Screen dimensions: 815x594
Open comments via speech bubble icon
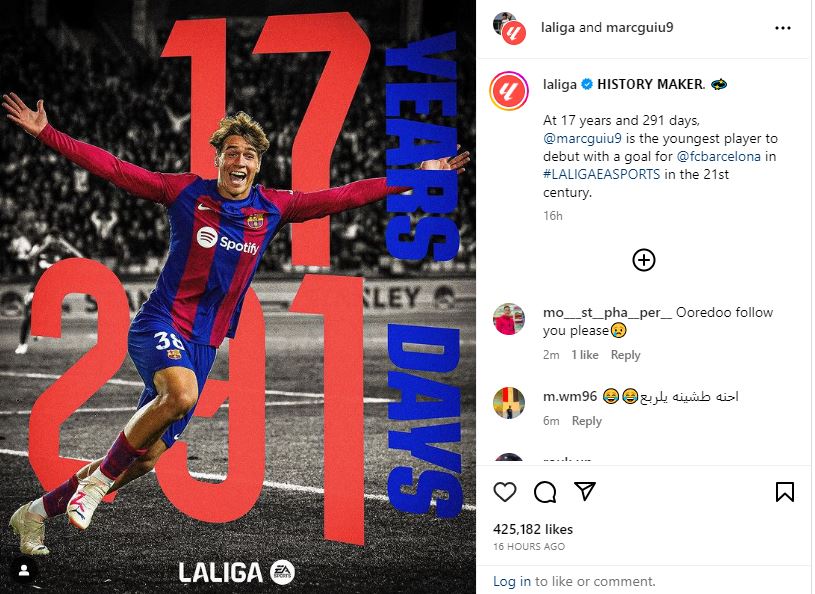point(545,492)
